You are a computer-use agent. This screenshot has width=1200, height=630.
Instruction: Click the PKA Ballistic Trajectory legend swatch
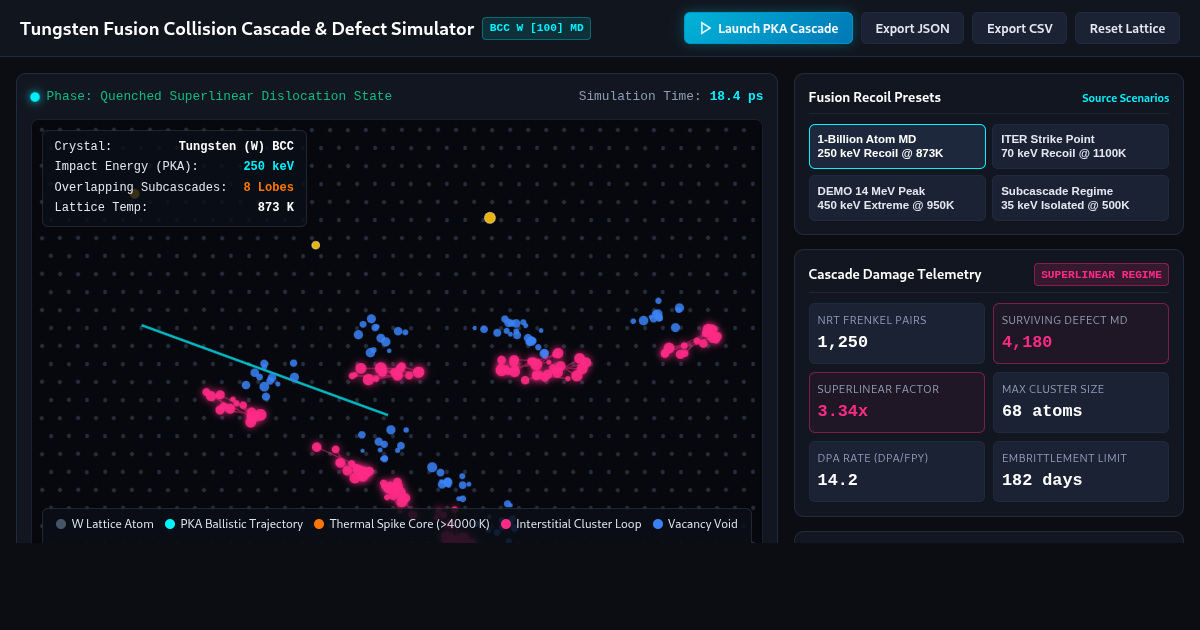click(x=170, y=524)
